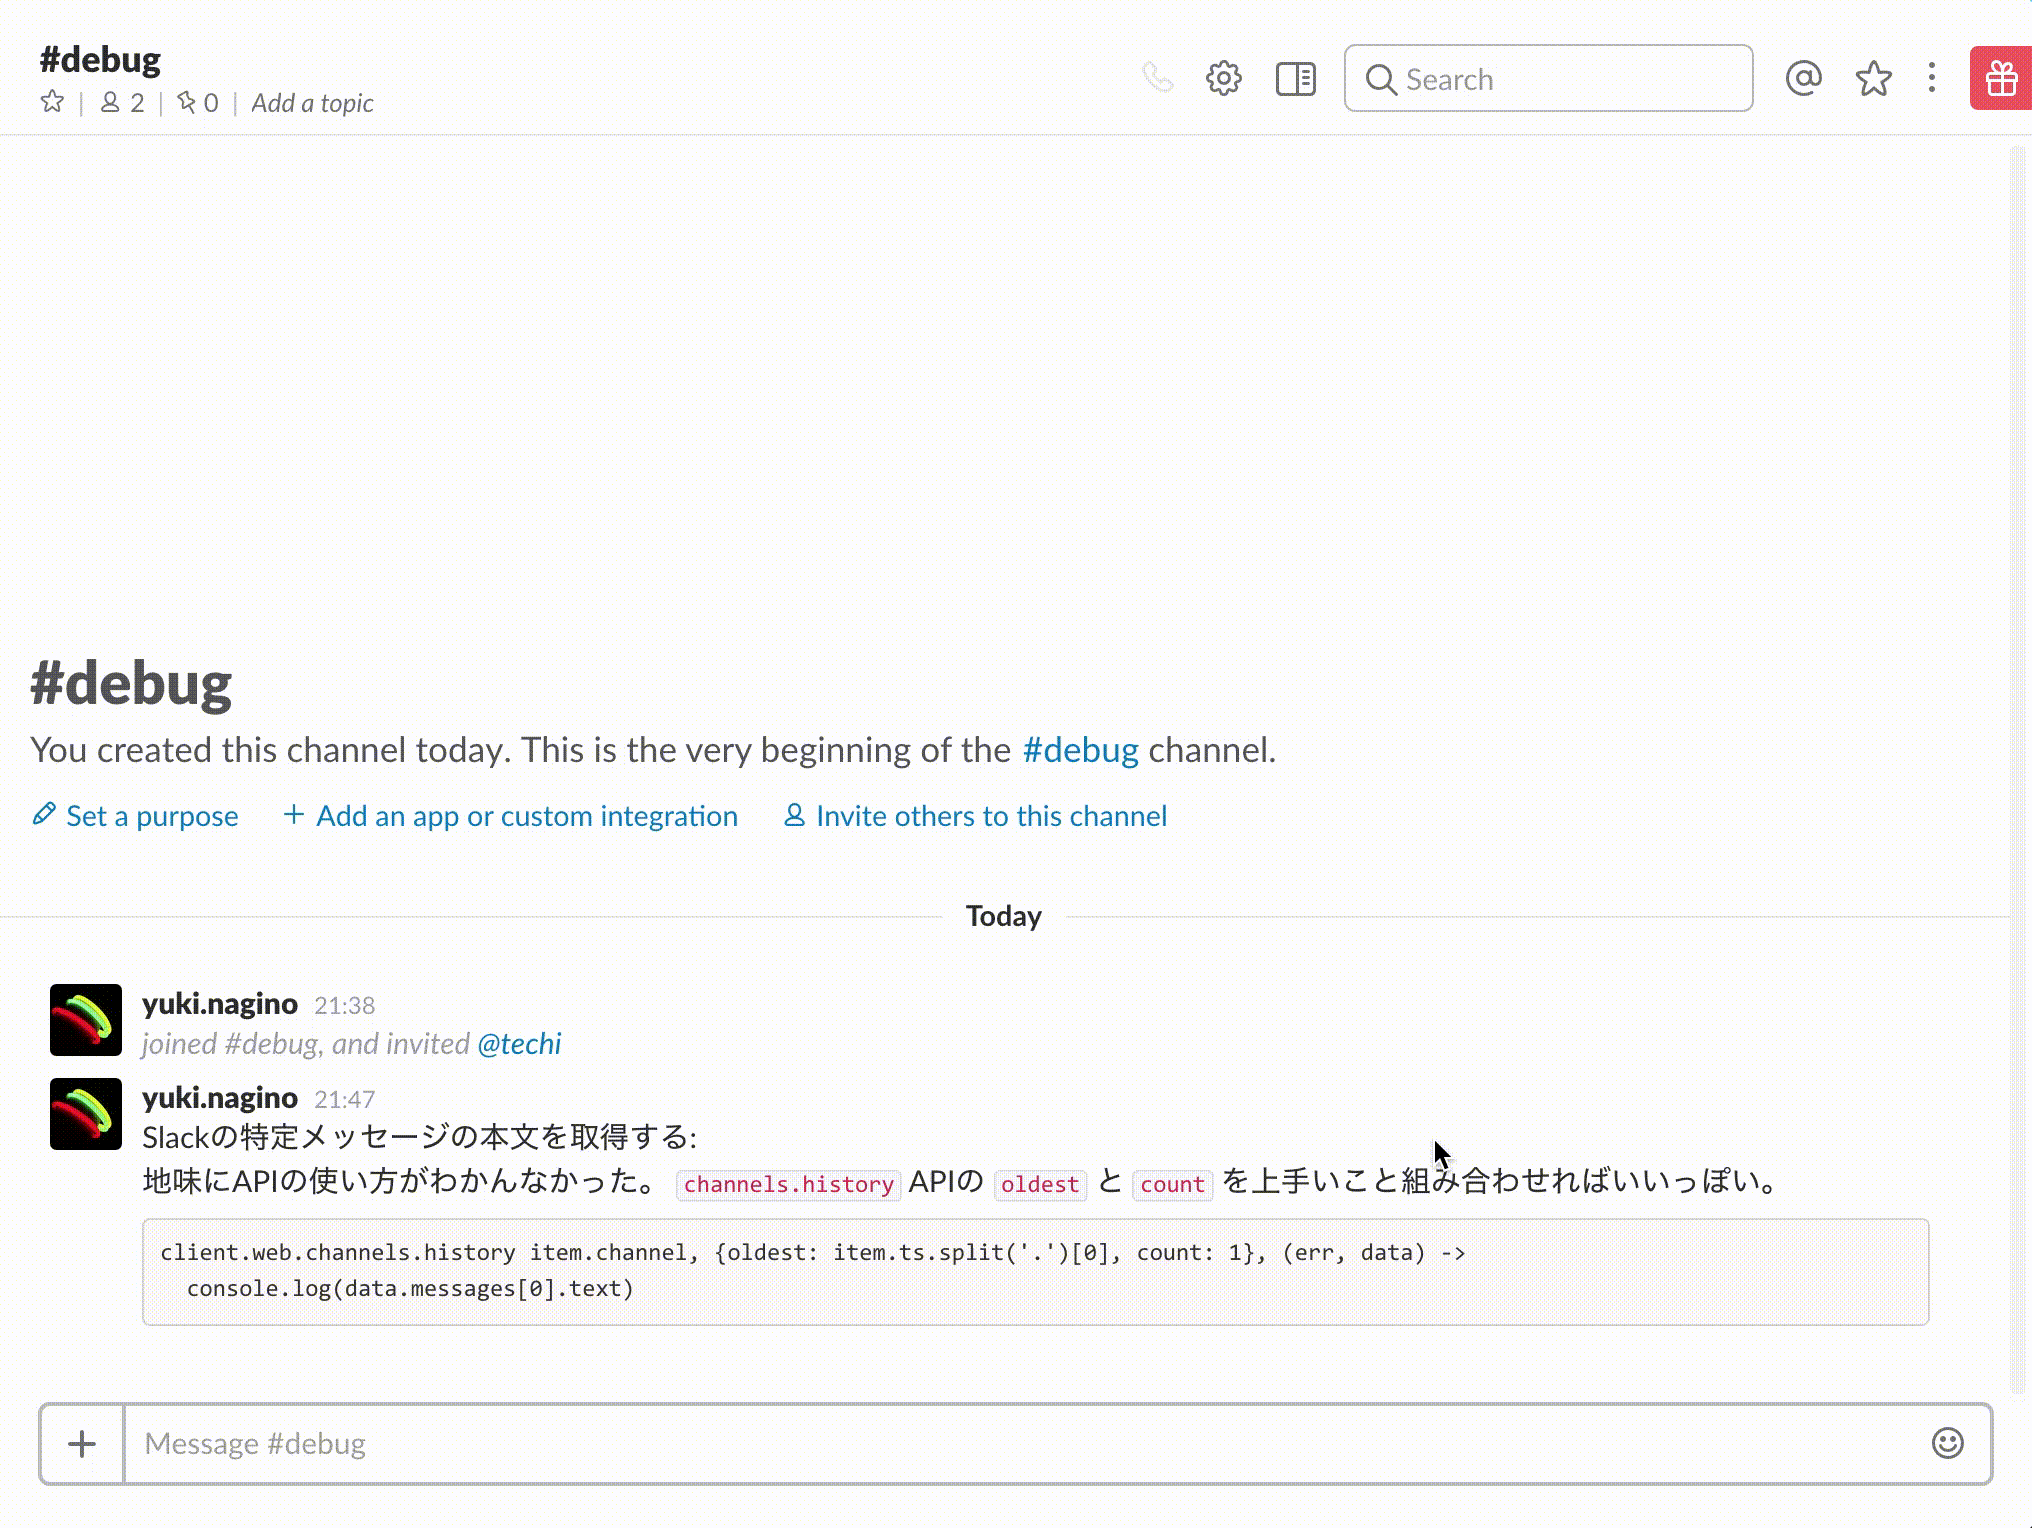The width and height of the screenshot is (2032, 1528).
Task: Click Invite others to this channel
Action: click(975, 816)
